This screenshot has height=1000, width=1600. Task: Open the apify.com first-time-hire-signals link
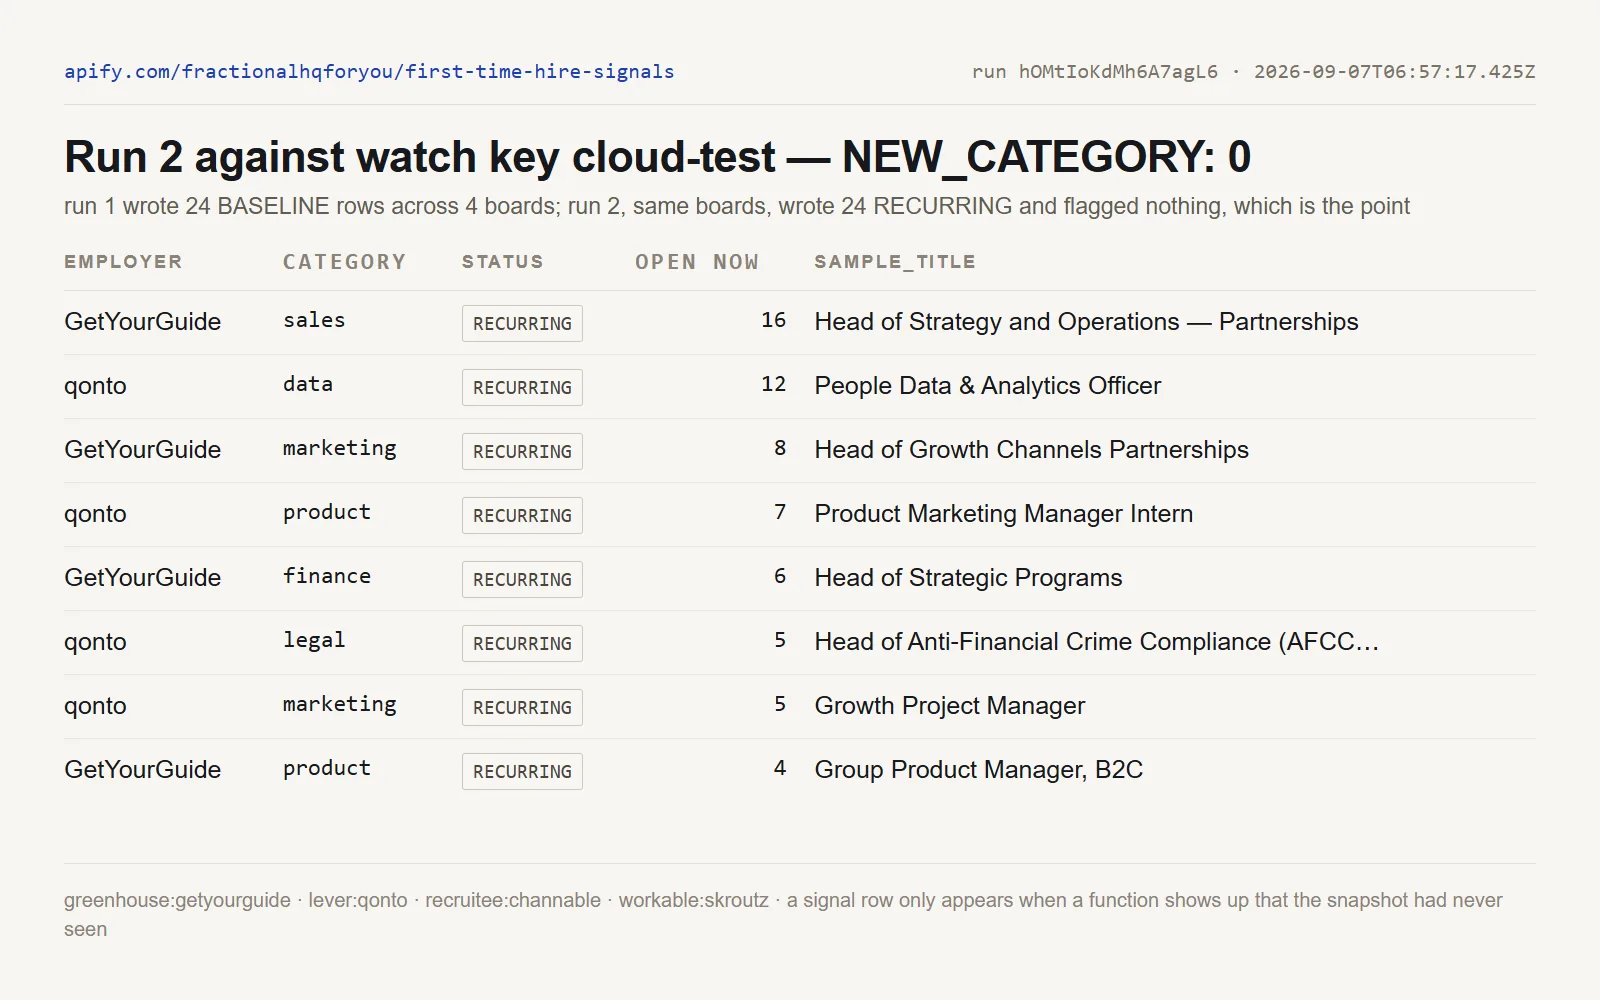pos(369,71)
